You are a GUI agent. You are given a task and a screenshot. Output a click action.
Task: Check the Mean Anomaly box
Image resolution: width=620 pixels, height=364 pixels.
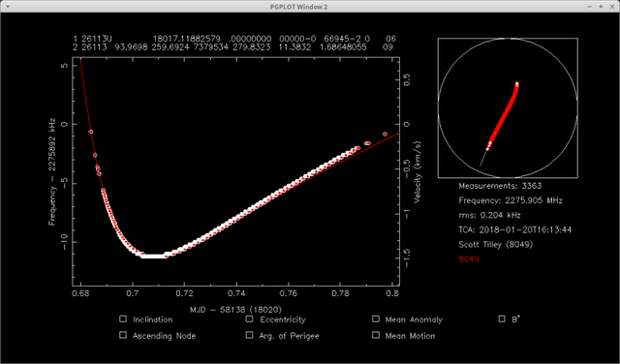coord(376,319)
